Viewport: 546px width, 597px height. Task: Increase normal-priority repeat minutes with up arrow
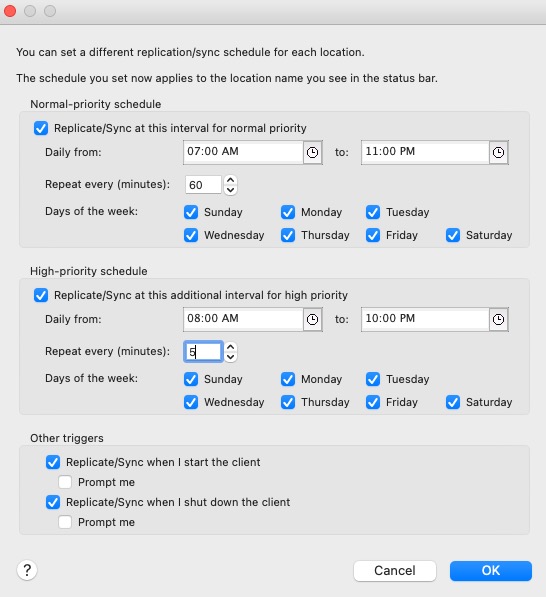tap(230, 180)
